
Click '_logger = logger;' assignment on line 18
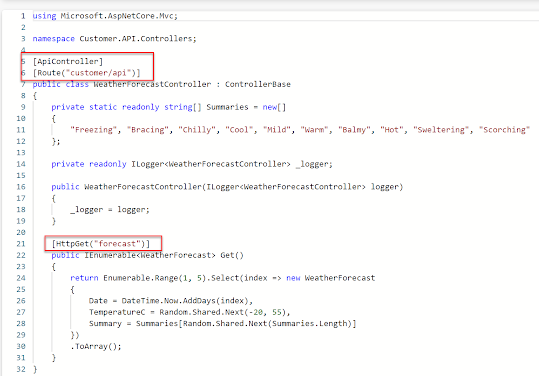click(110, 210)
